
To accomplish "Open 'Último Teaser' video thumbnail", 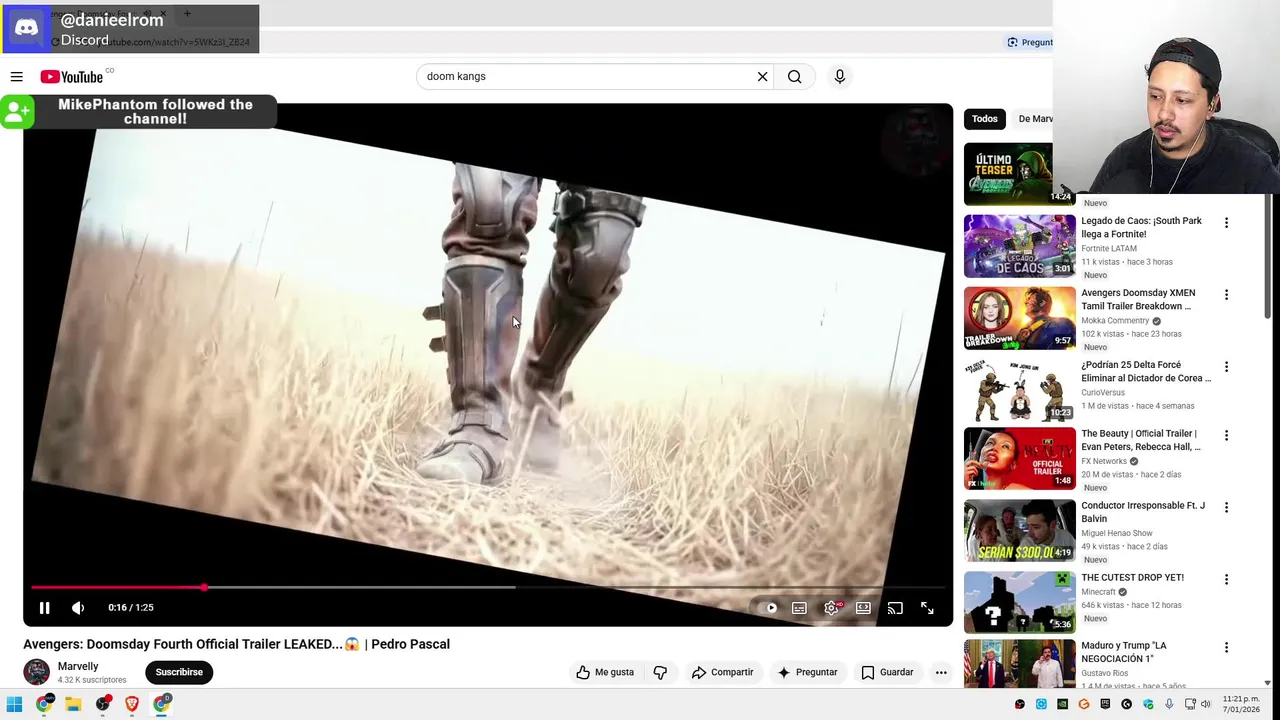I will pyautogui.click(x=1008, y=174).
